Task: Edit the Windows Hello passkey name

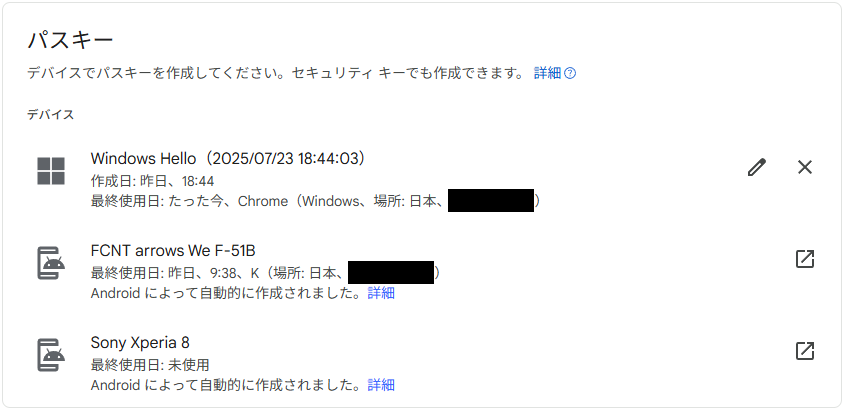Action: 756,168
